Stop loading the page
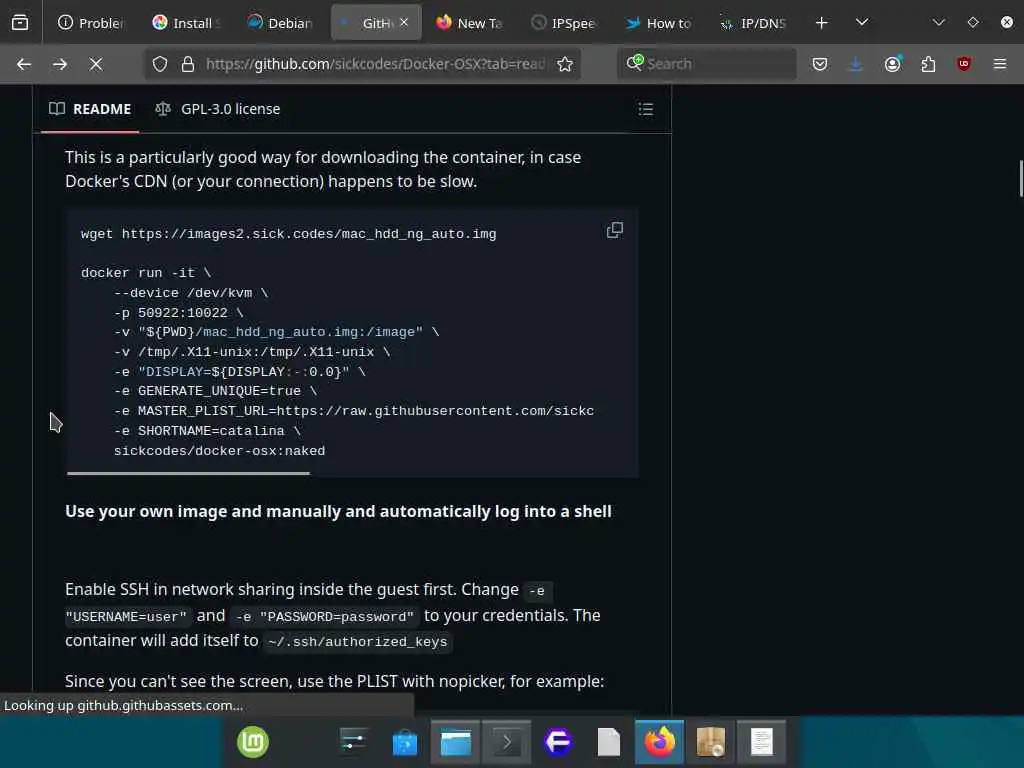The image size is (1024, 768). point(96,64)
